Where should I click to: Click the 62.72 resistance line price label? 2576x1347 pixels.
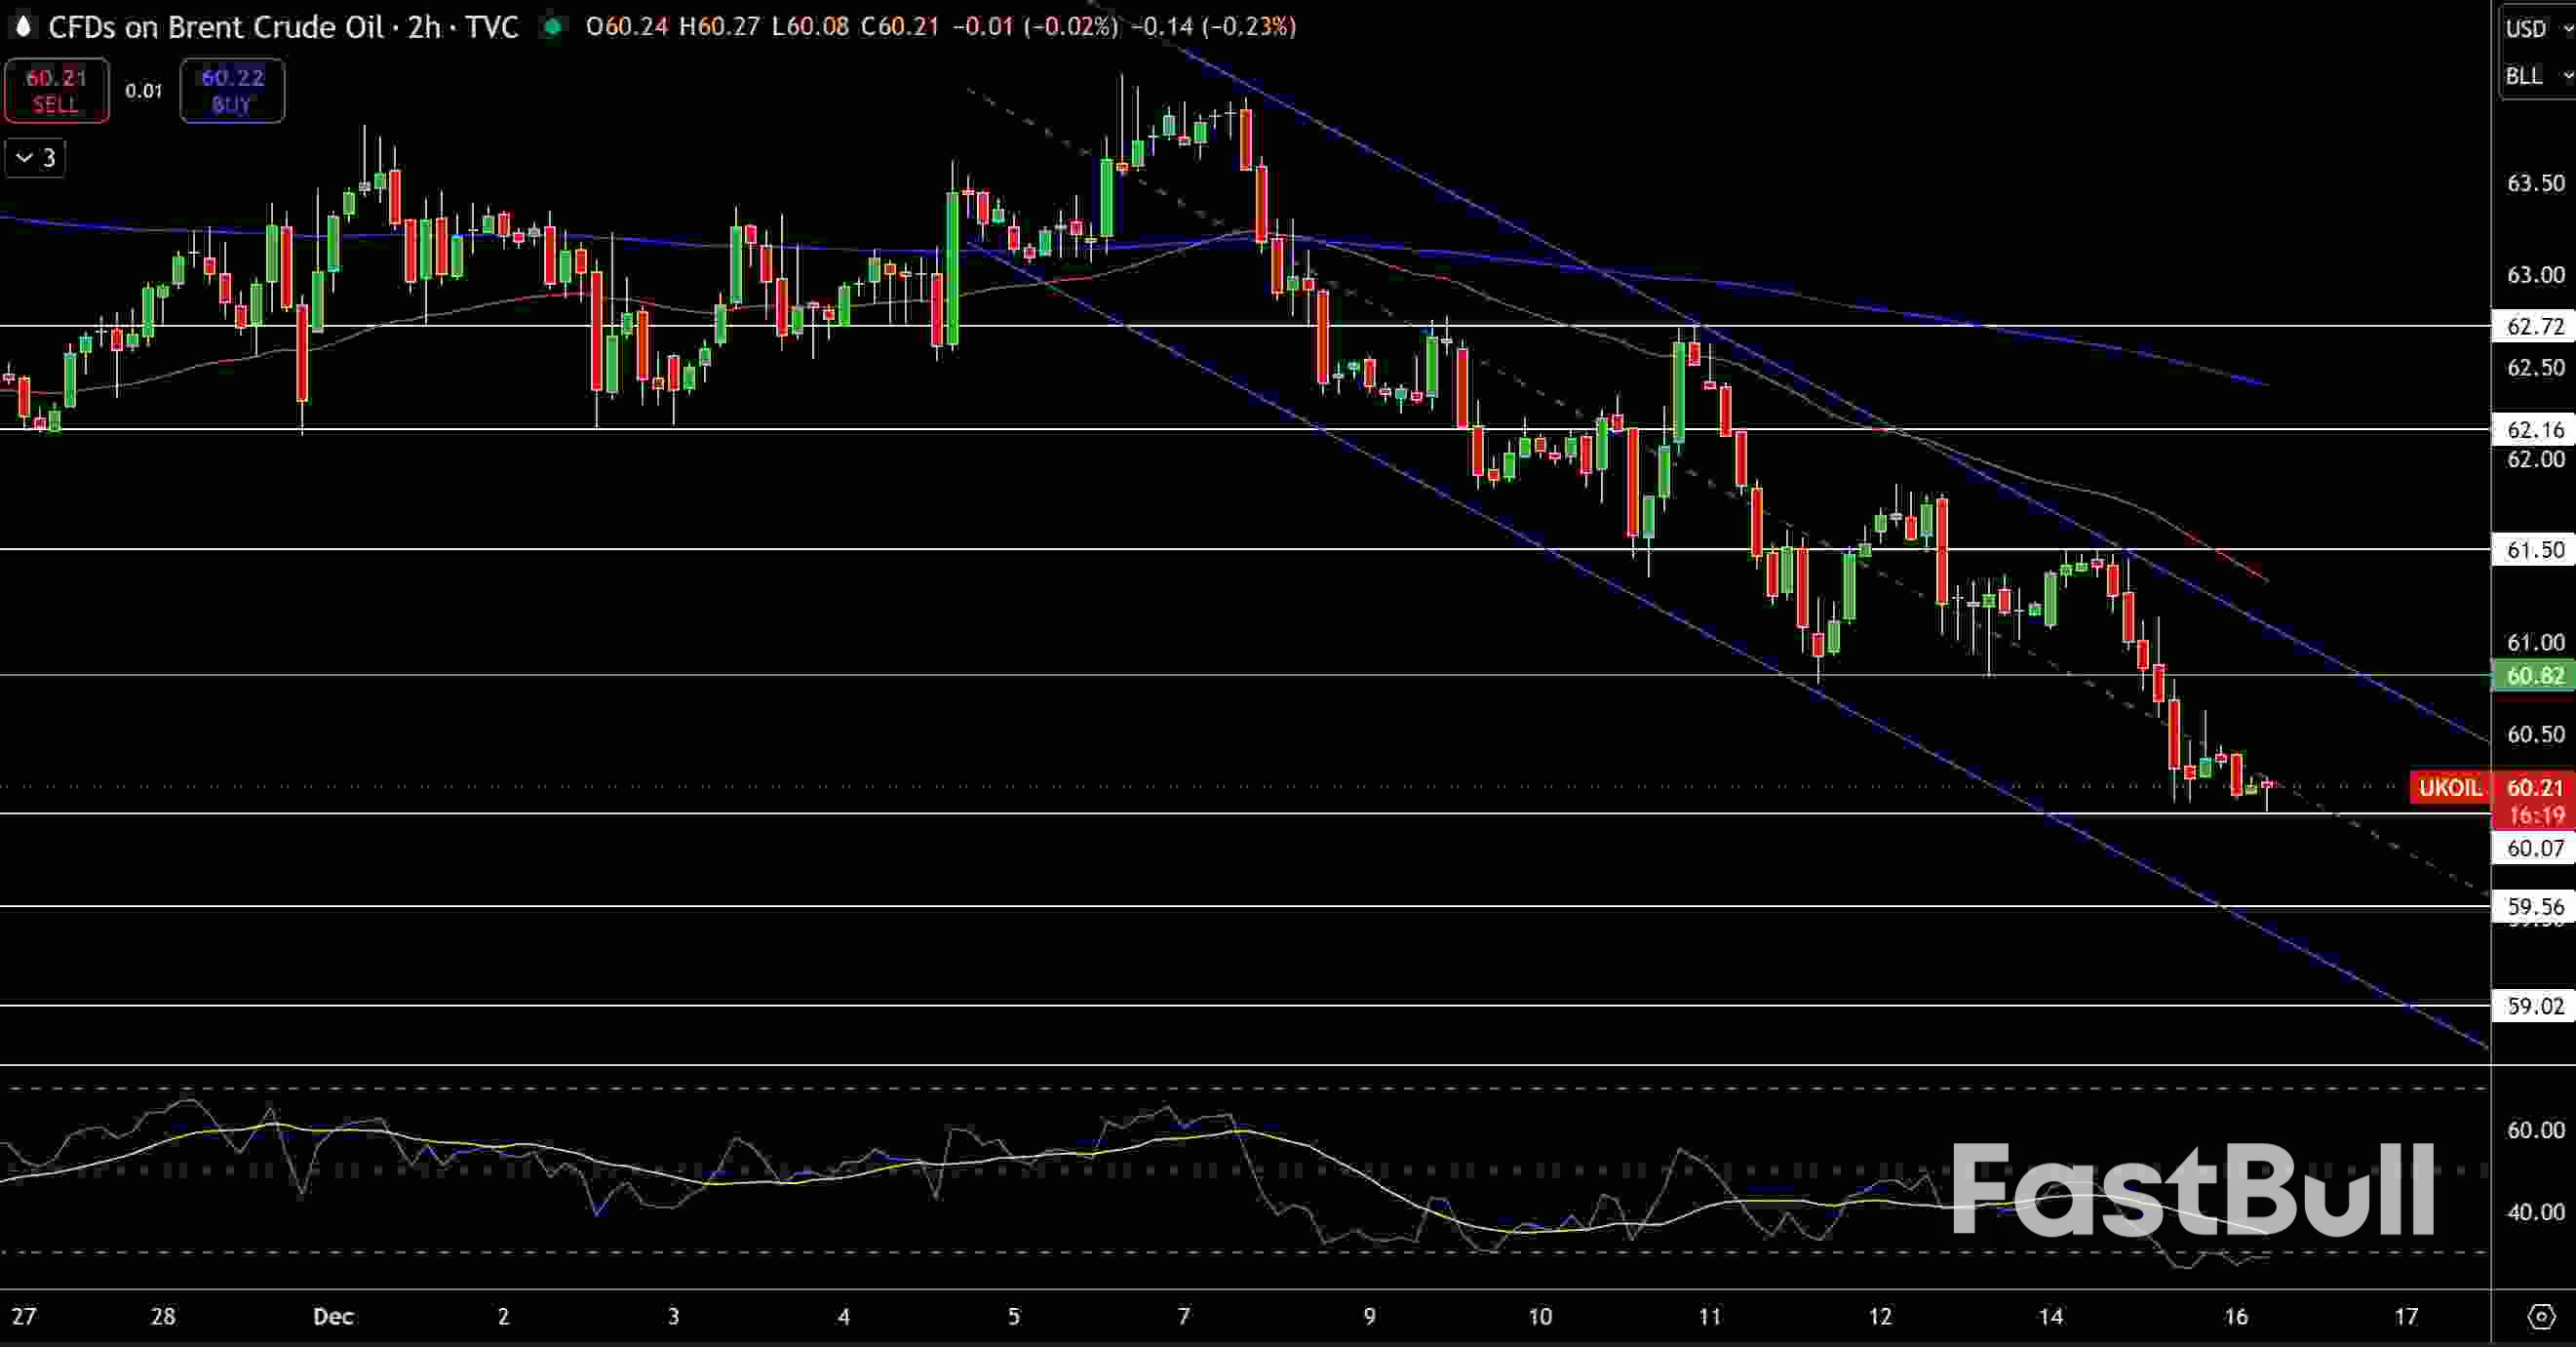2537,326
